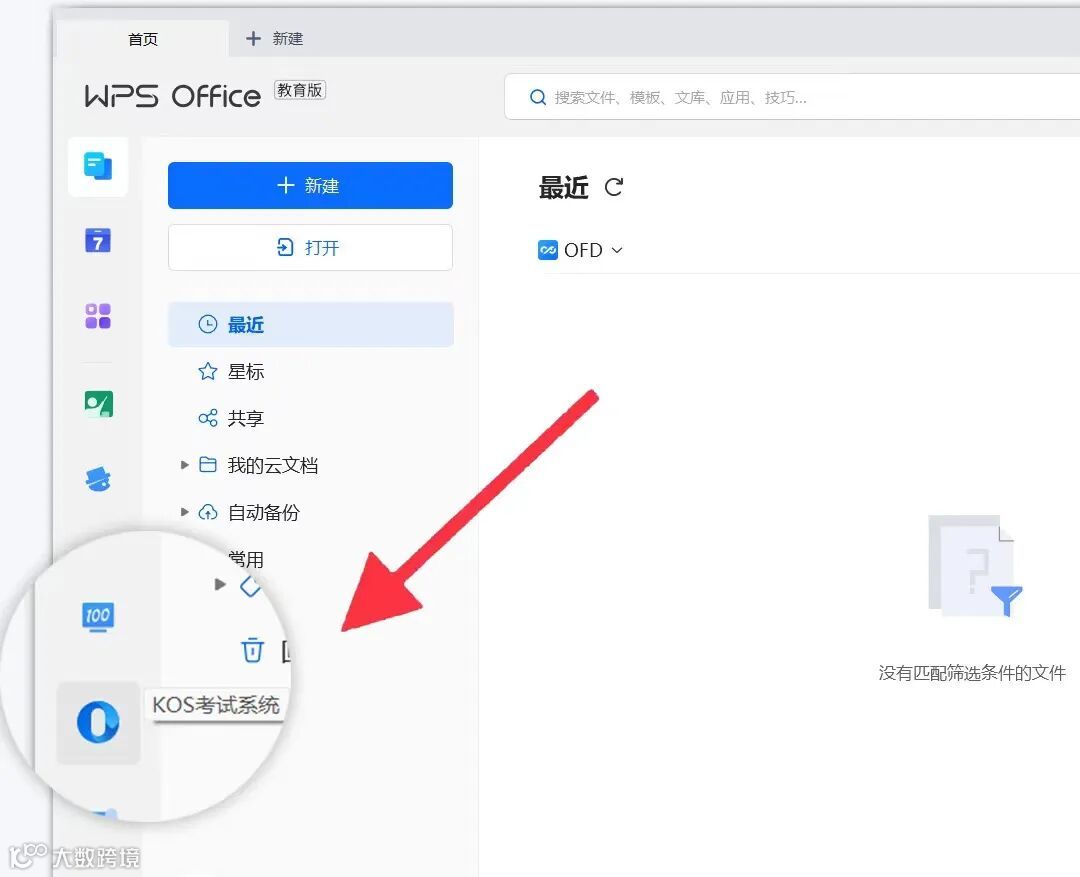Viewport: 1080px width, 877px height.
Task: Launch the KOS exam system icon
Action: [98, 723]
